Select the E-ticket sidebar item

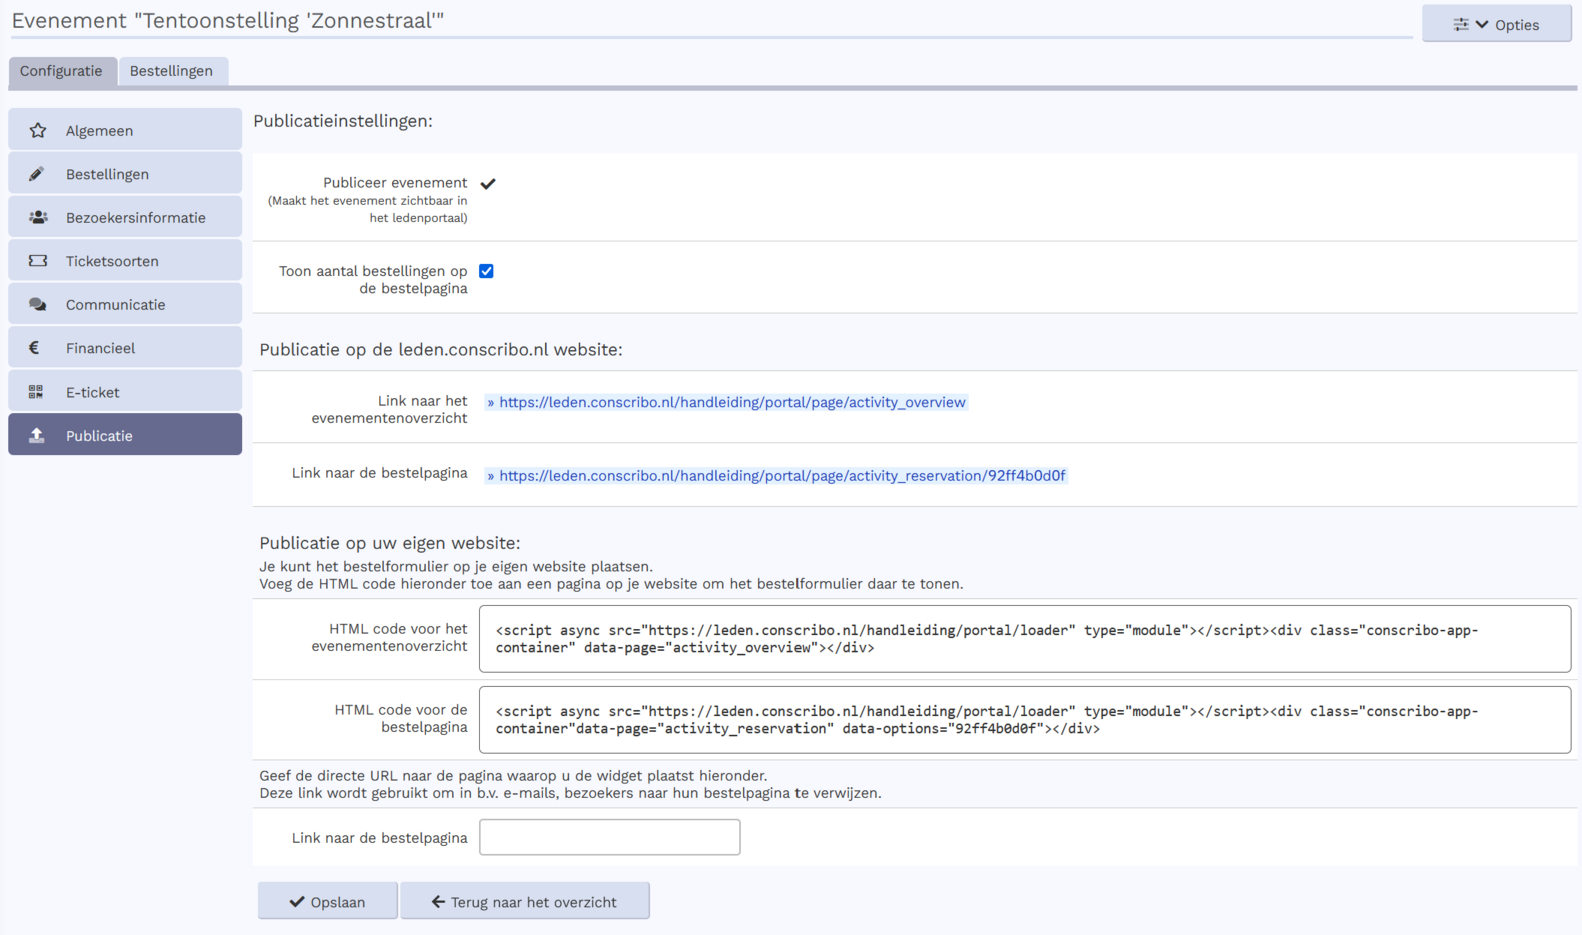125,392
